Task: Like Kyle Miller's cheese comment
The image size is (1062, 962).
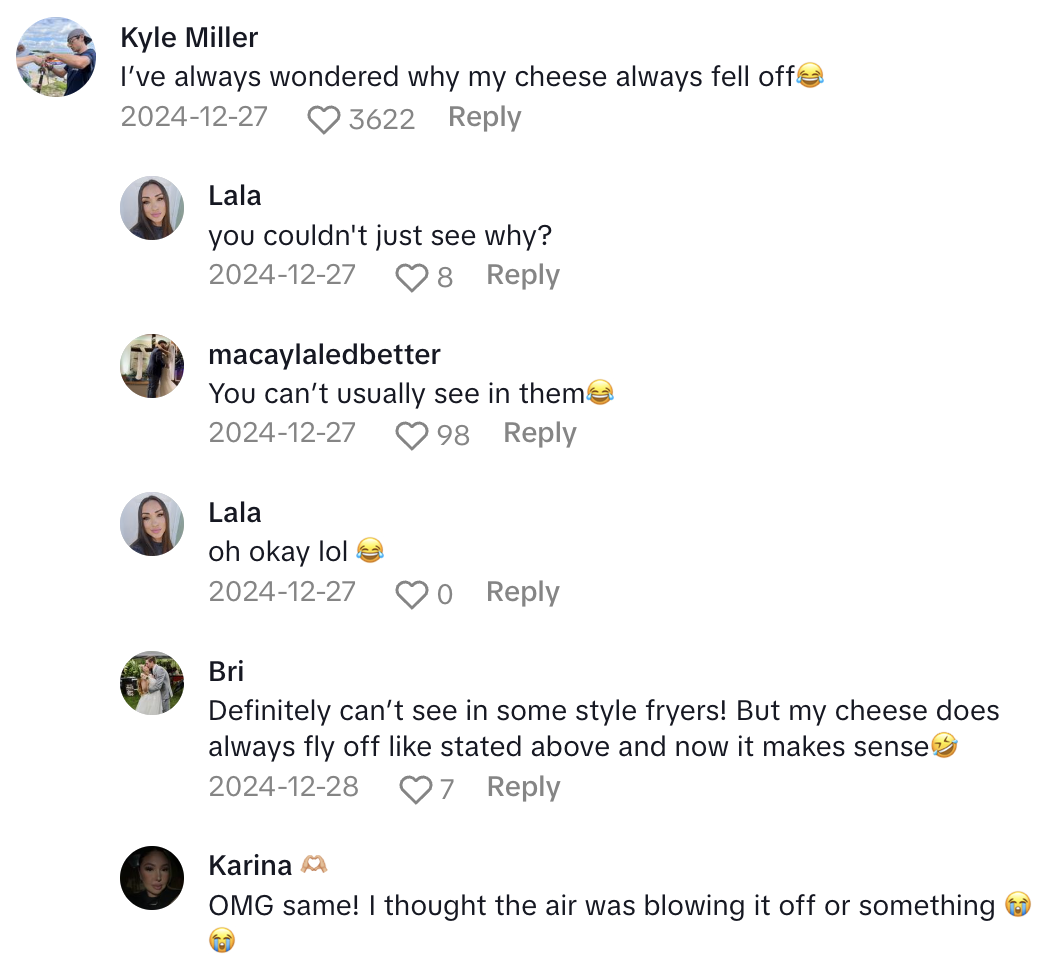Action: 323,119
